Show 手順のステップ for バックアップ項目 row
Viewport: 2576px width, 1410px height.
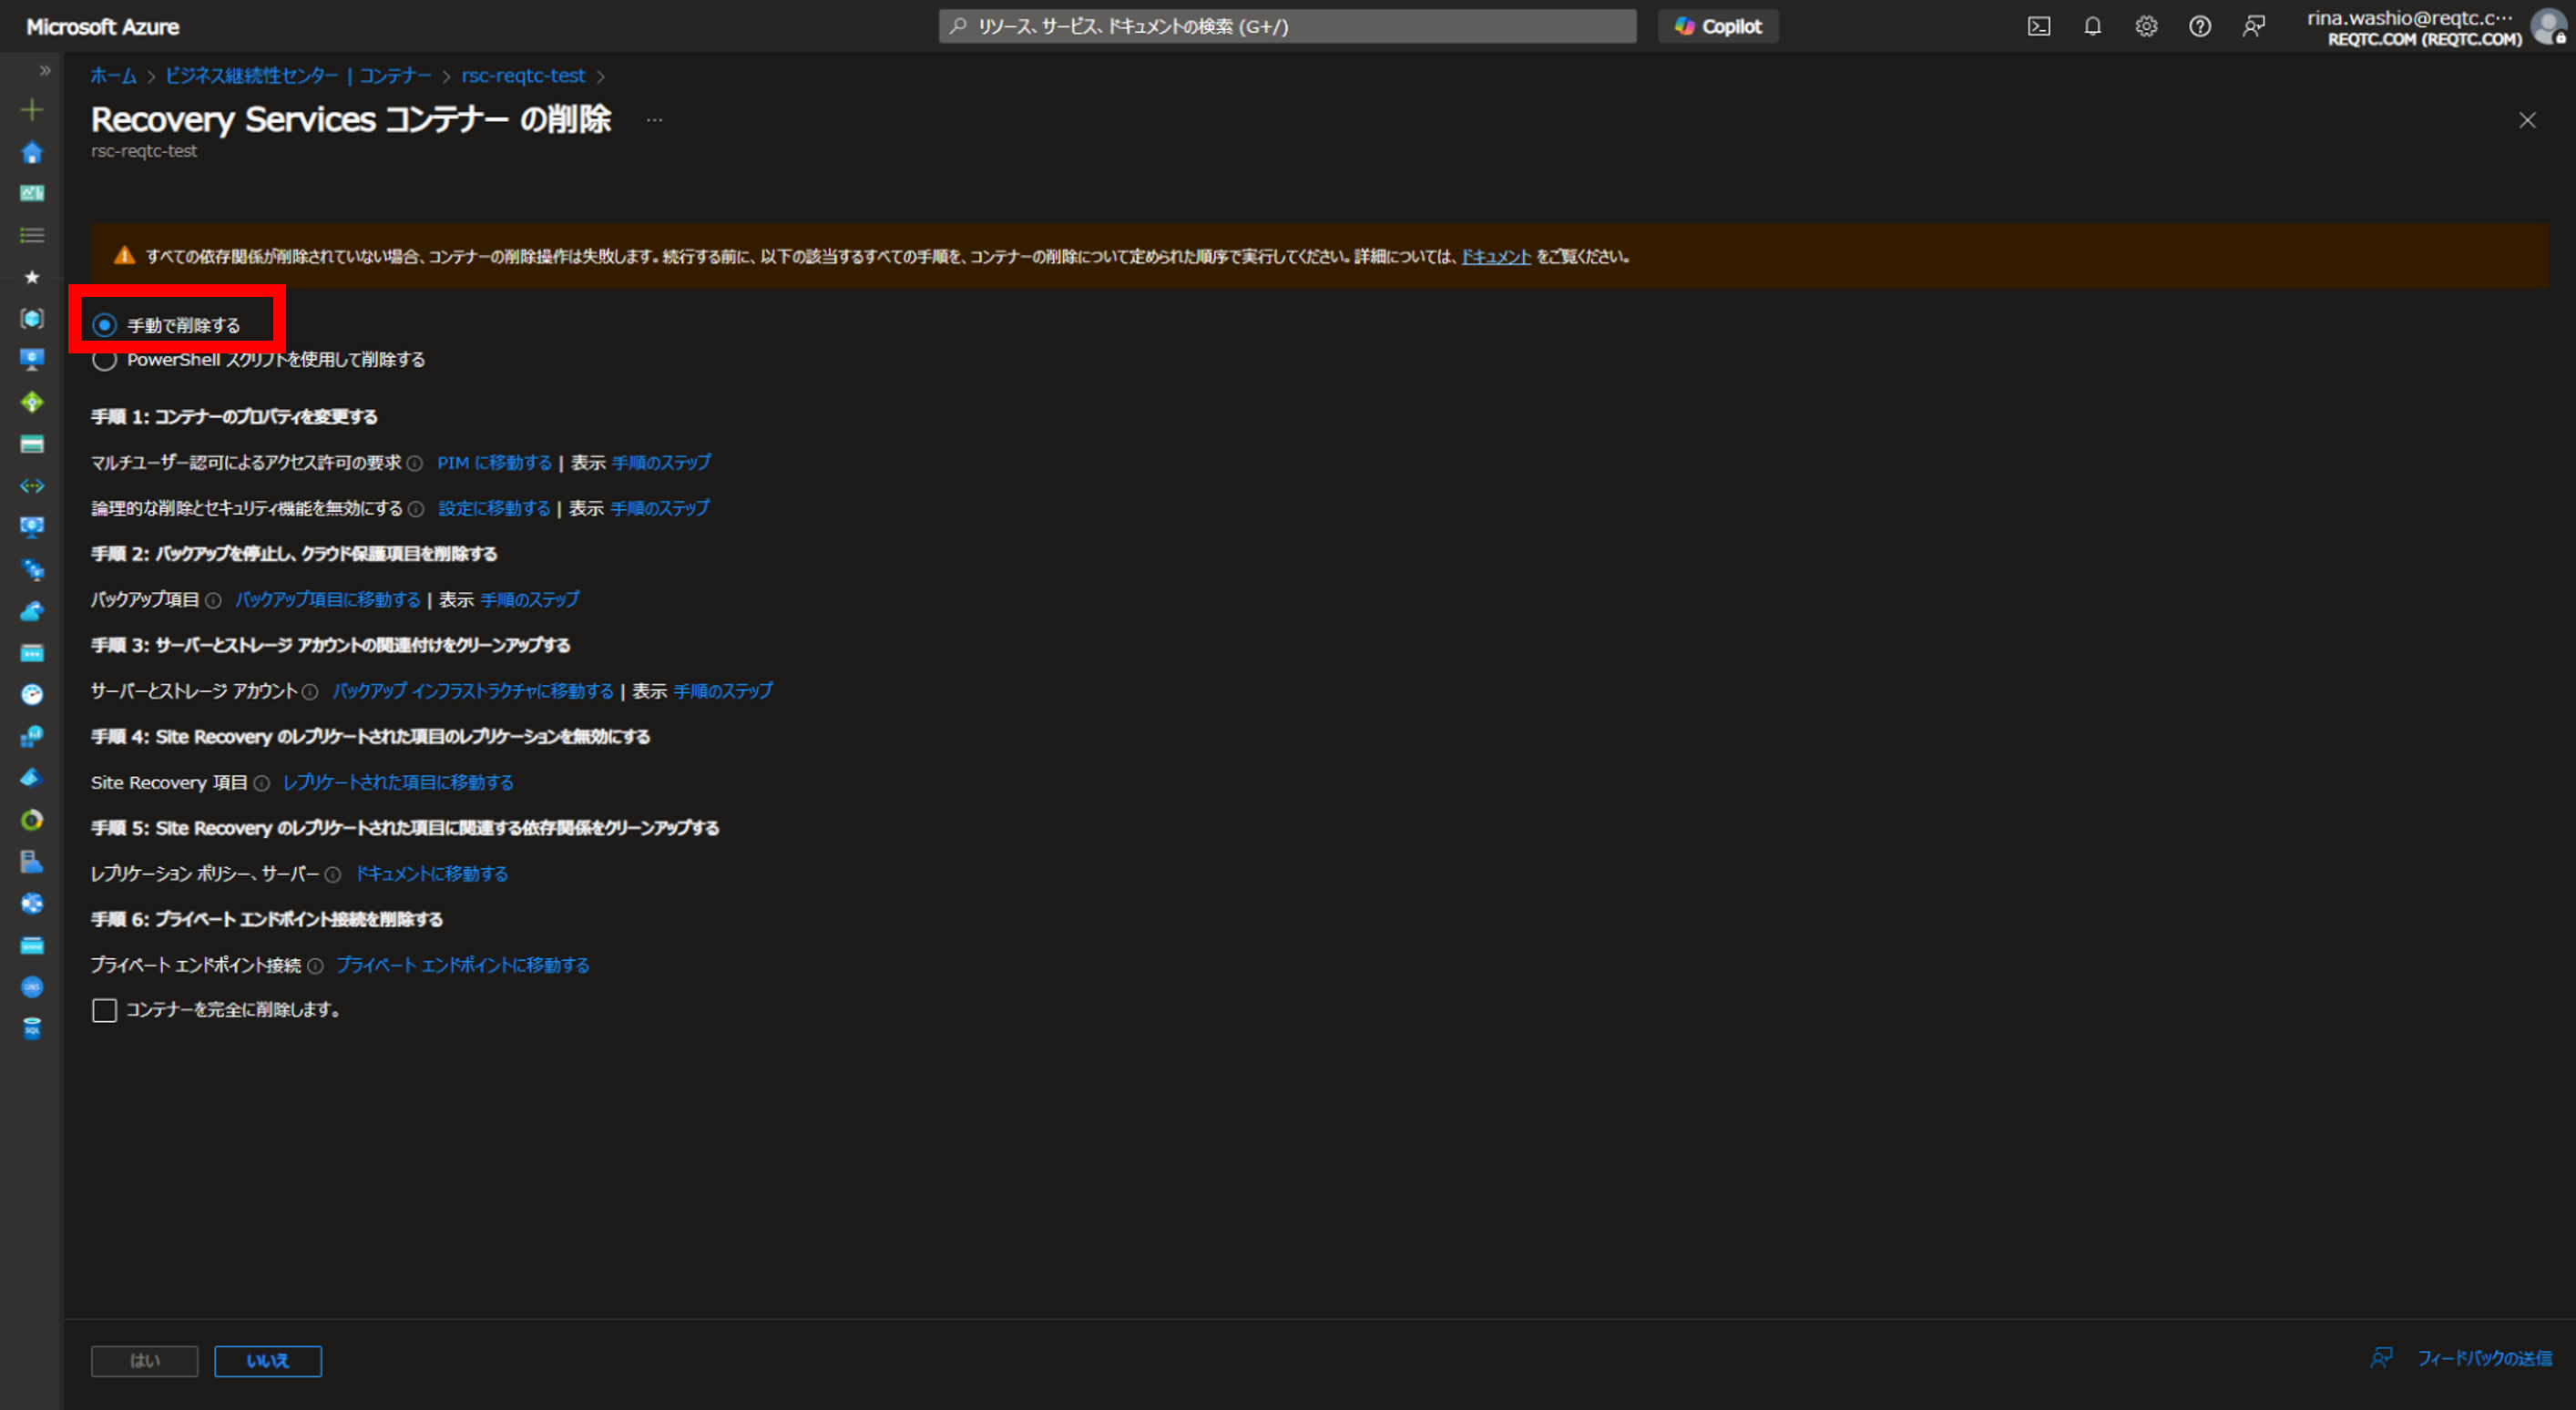tap(529, 600)
